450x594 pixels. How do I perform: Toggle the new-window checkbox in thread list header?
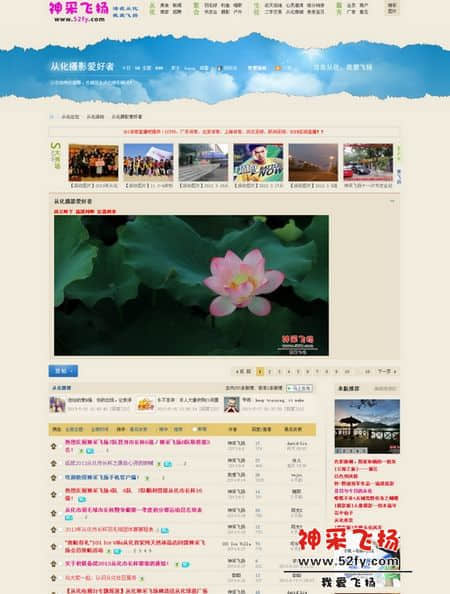pyautogui.click(x=194, y=429)
